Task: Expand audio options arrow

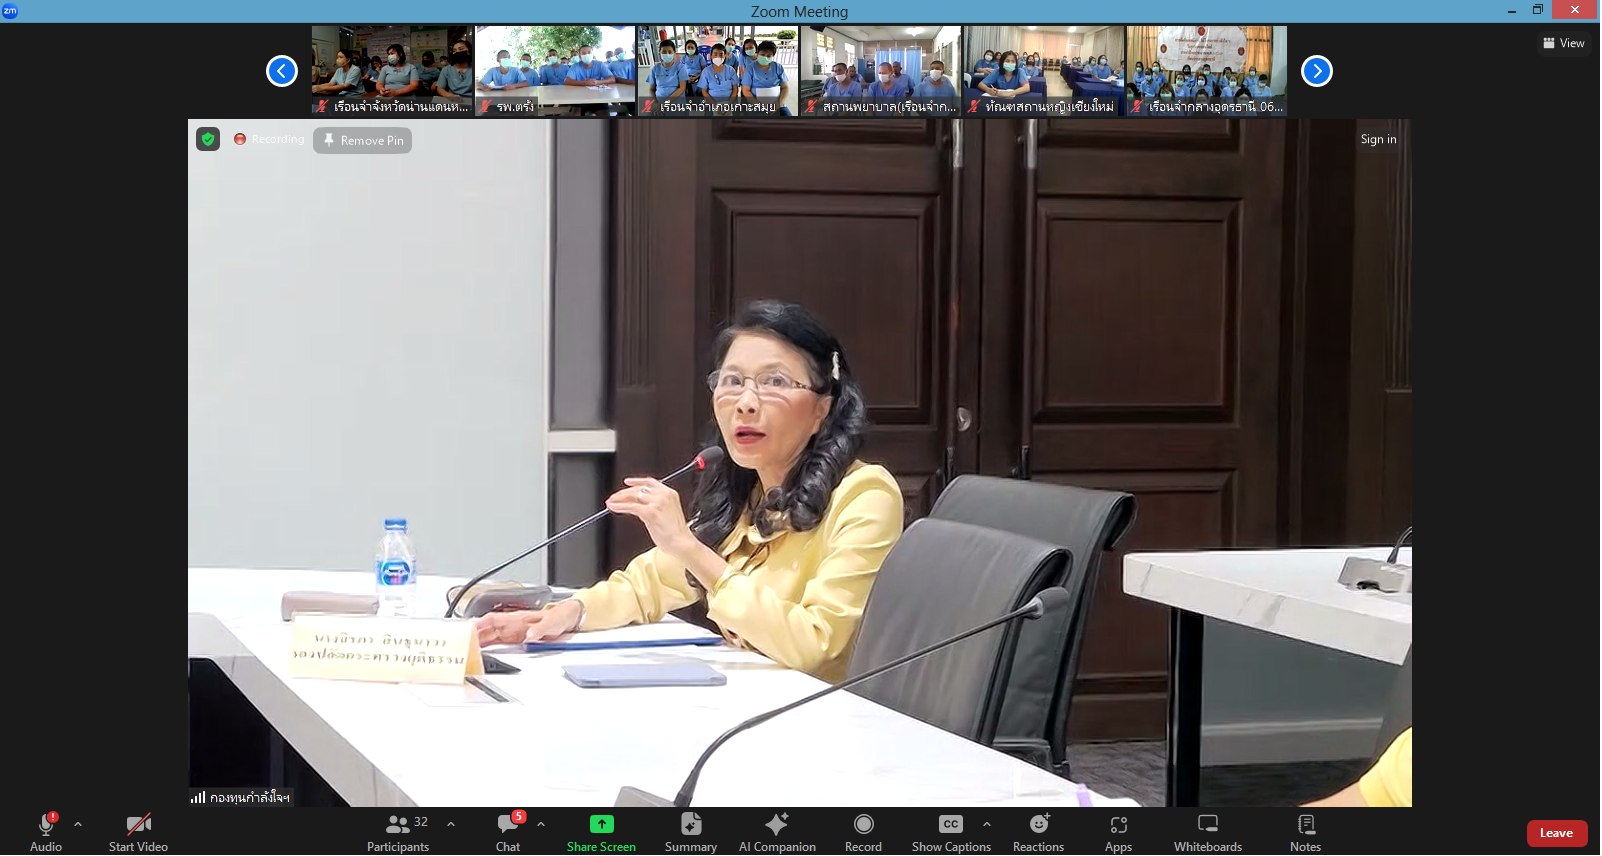Action: click(x=78, y=824)
